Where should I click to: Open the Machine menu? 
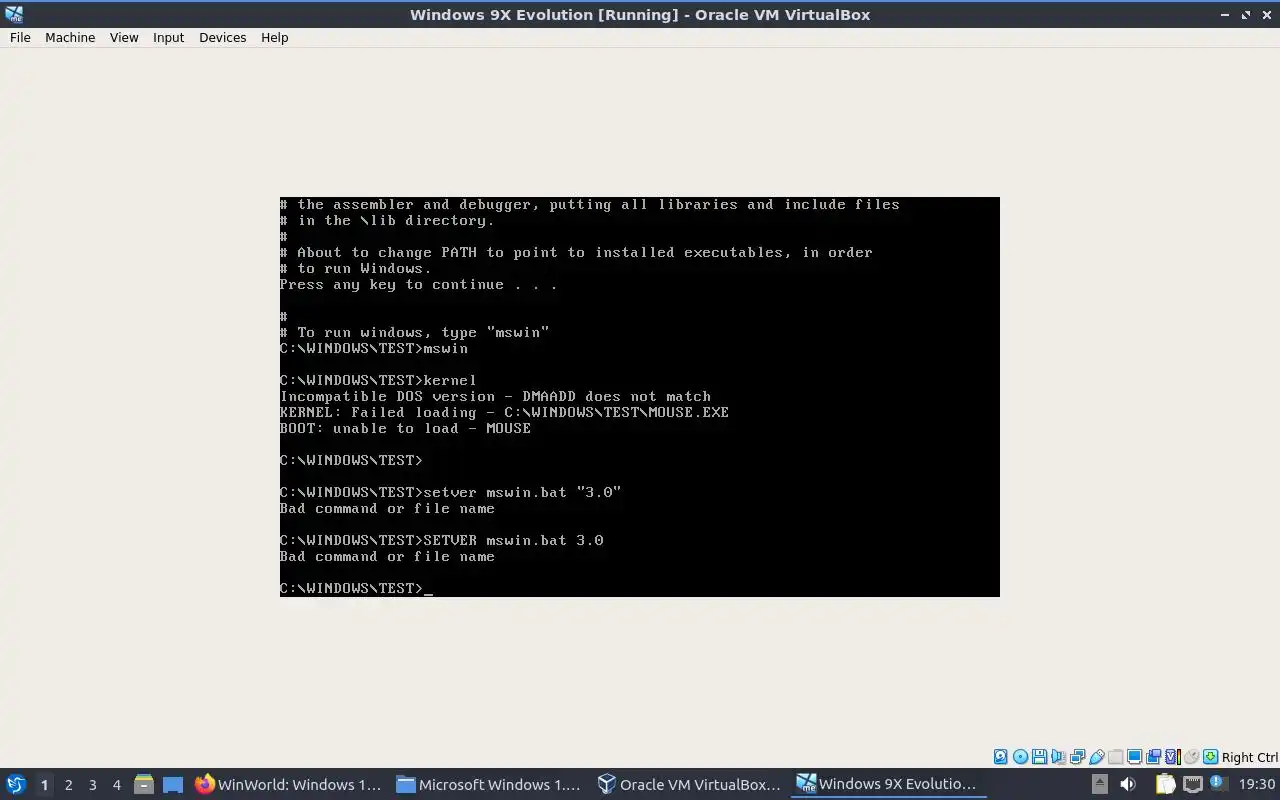70,37
